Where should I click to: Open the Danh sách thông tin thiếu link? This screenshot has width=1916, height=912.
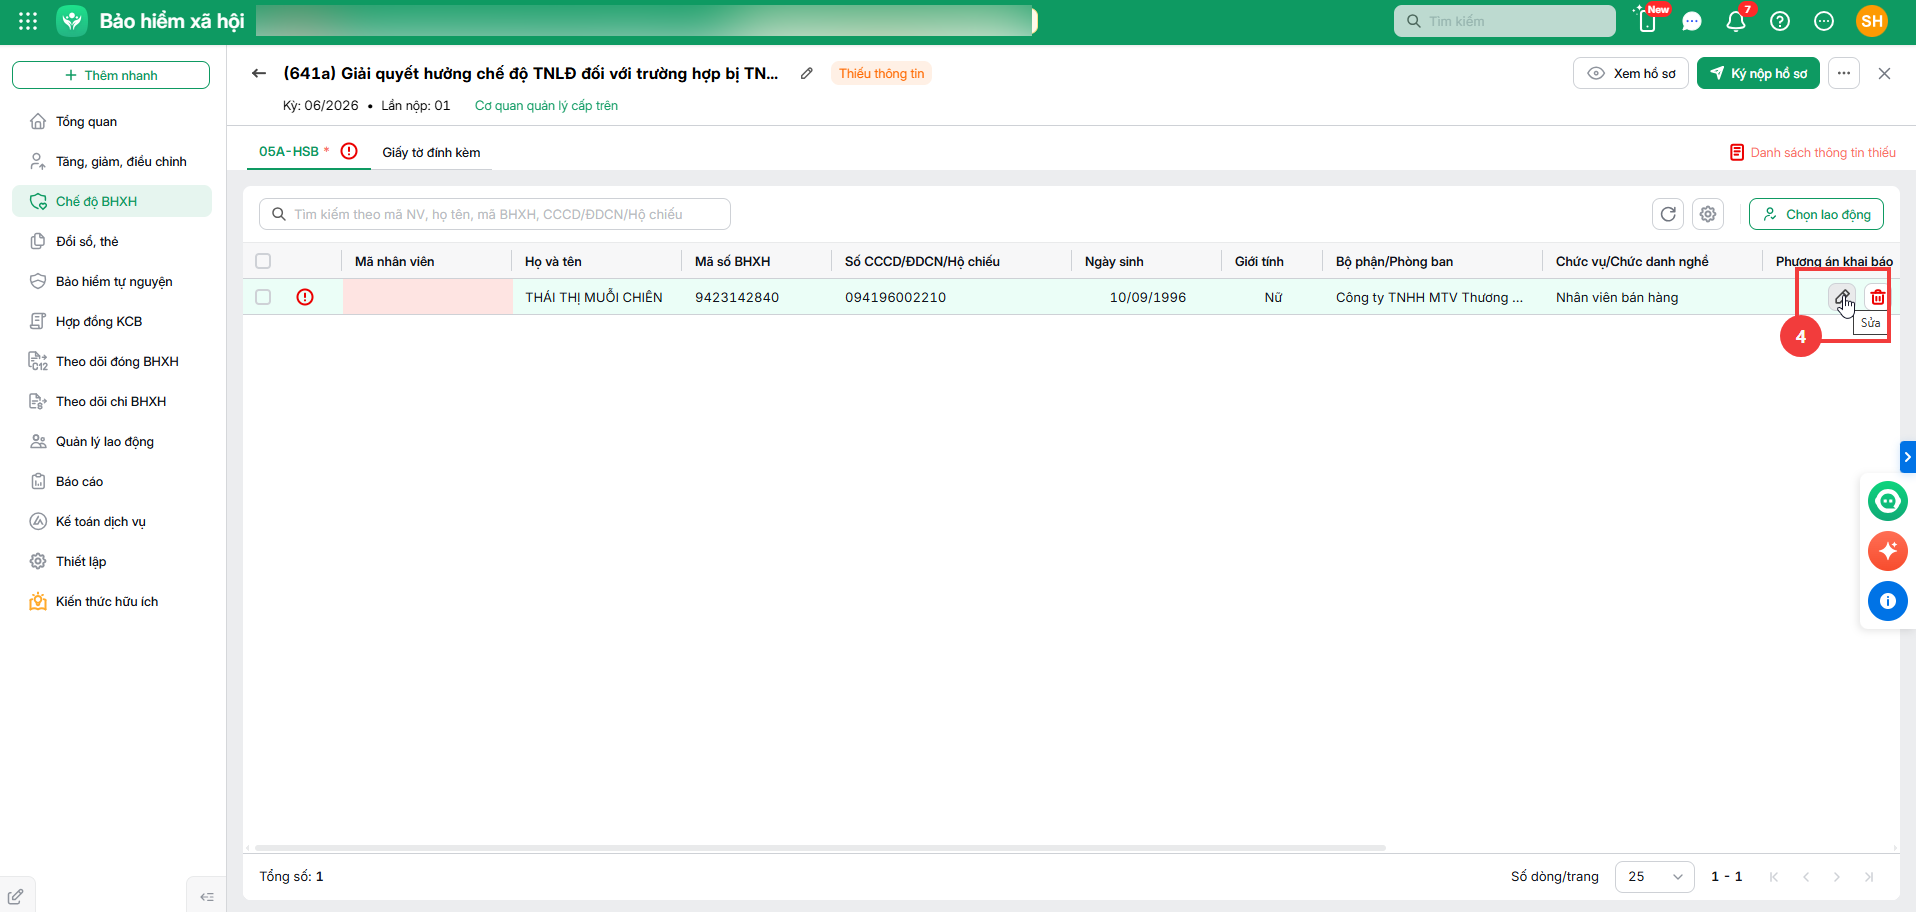[x=1812, y=152]
